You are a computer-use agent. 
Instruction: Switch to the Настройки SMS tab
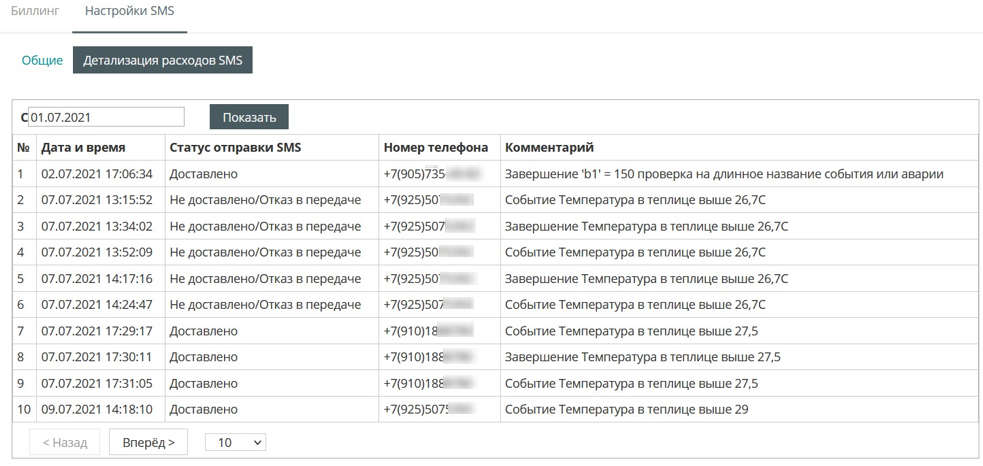(129, 11)
